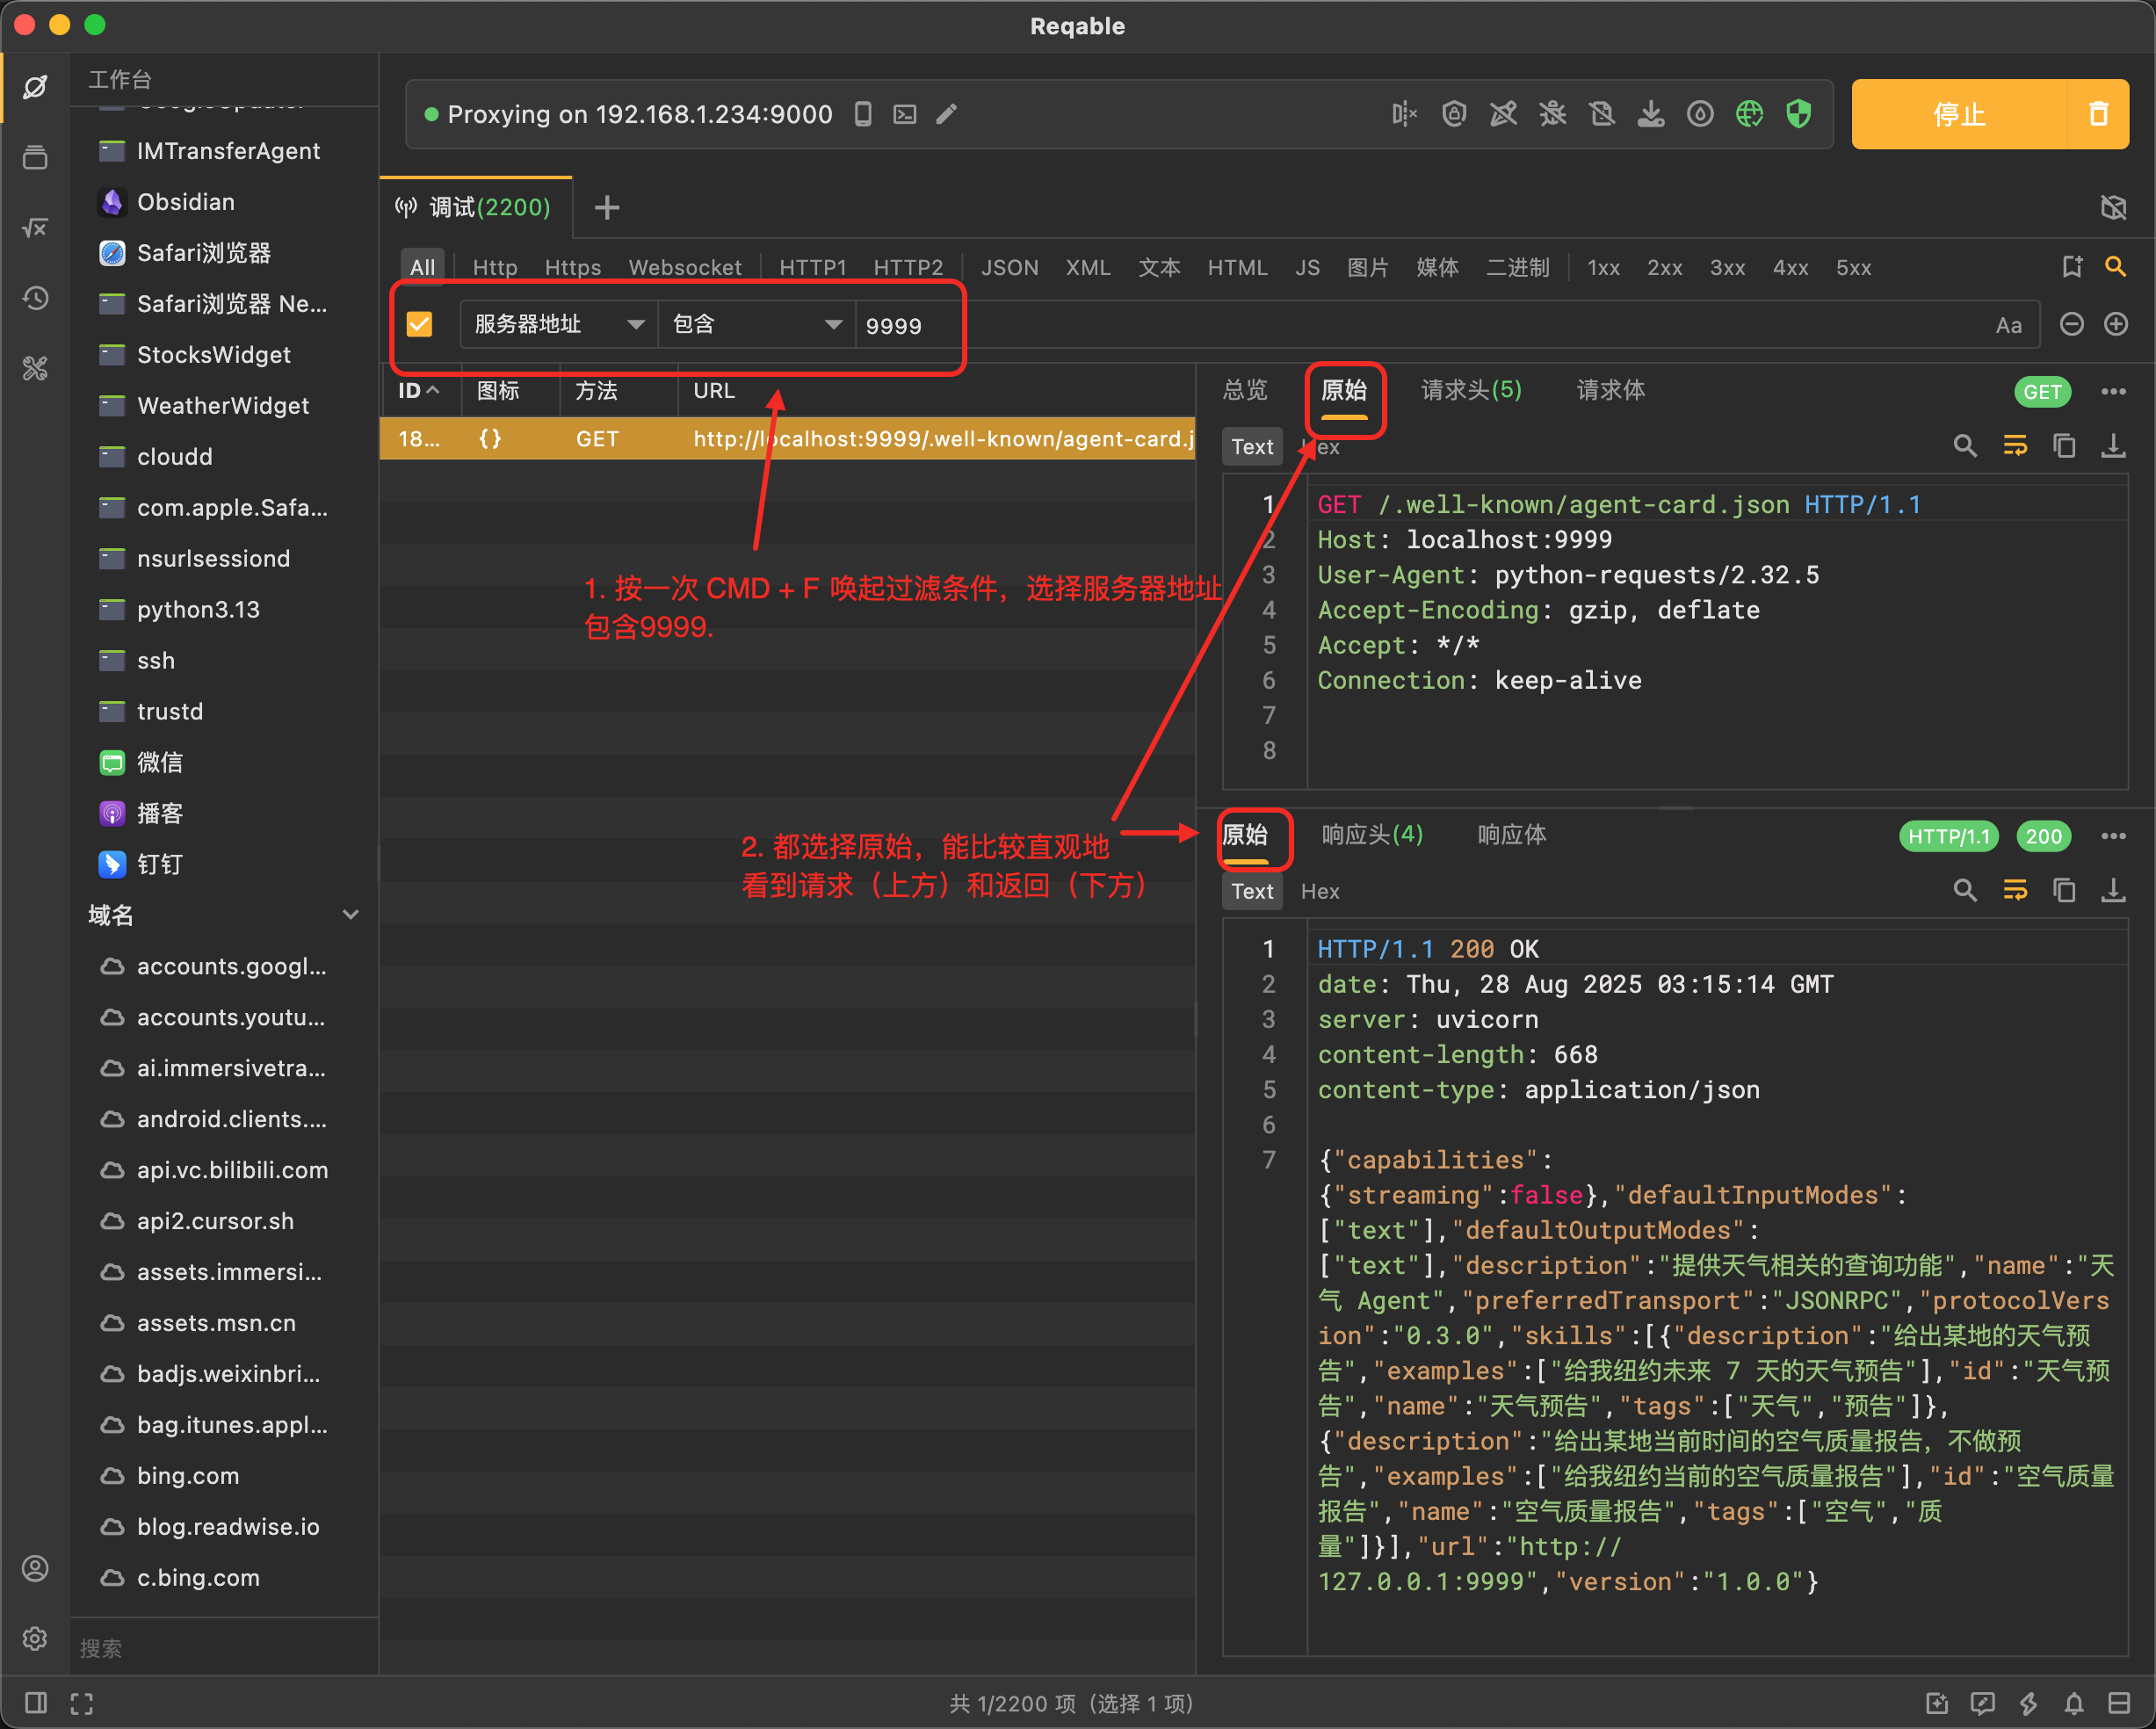Open the 服务器地址 filter field dropdown

558,324
